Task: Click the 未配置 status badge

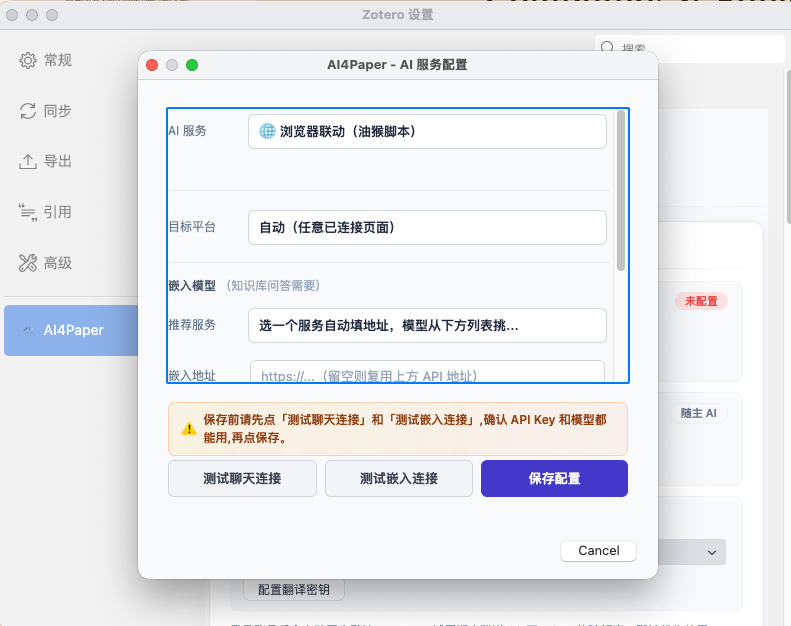Action: pyautogui.click(x=701, y=301)
